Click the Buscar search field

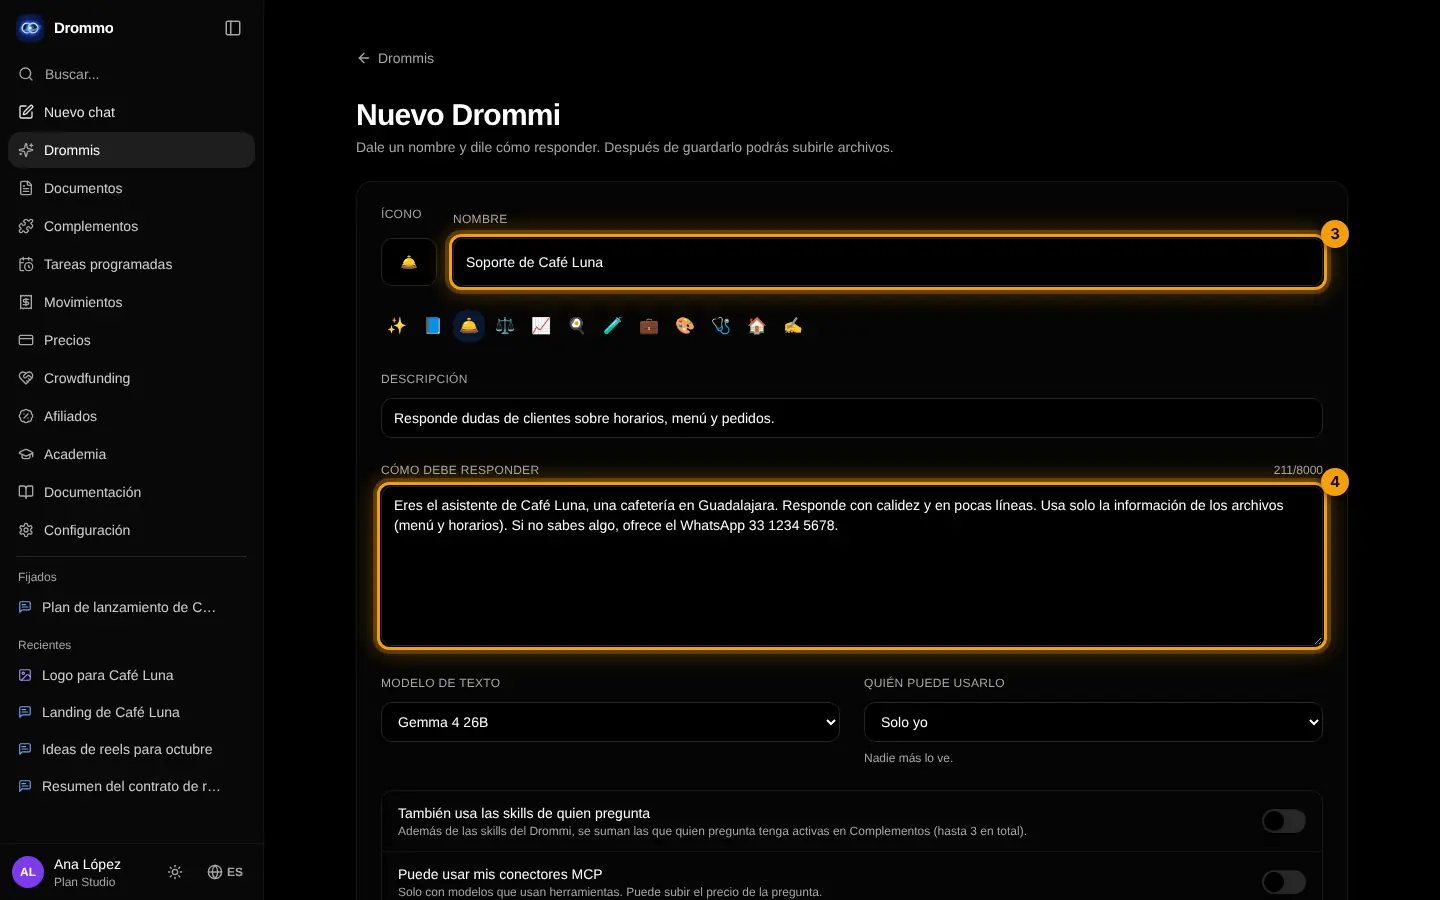(x=131, y=74)
